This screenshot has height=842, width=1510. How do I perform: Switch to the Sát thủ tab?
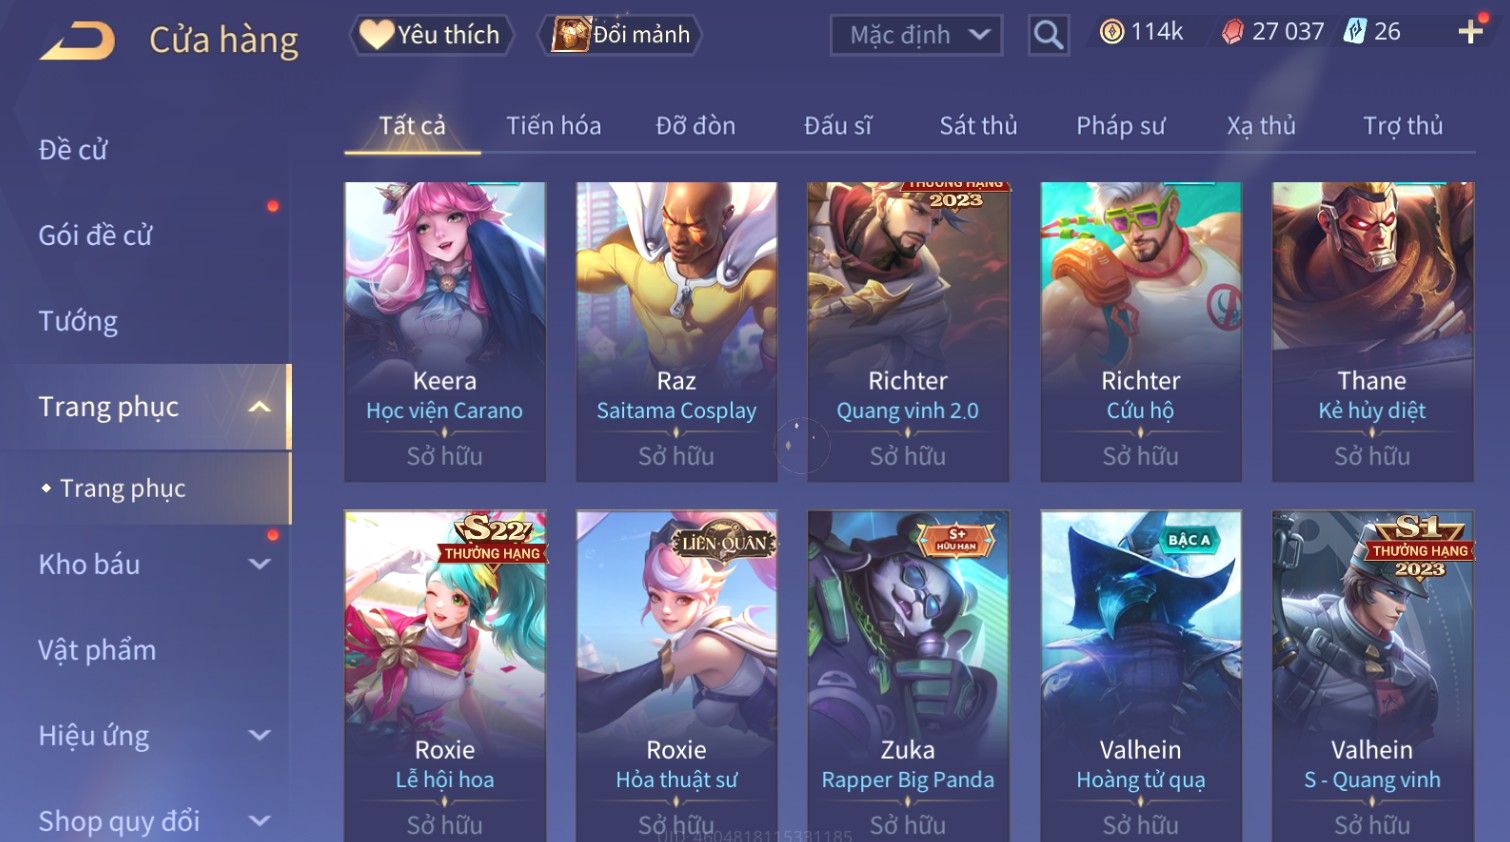click(978, 126)
